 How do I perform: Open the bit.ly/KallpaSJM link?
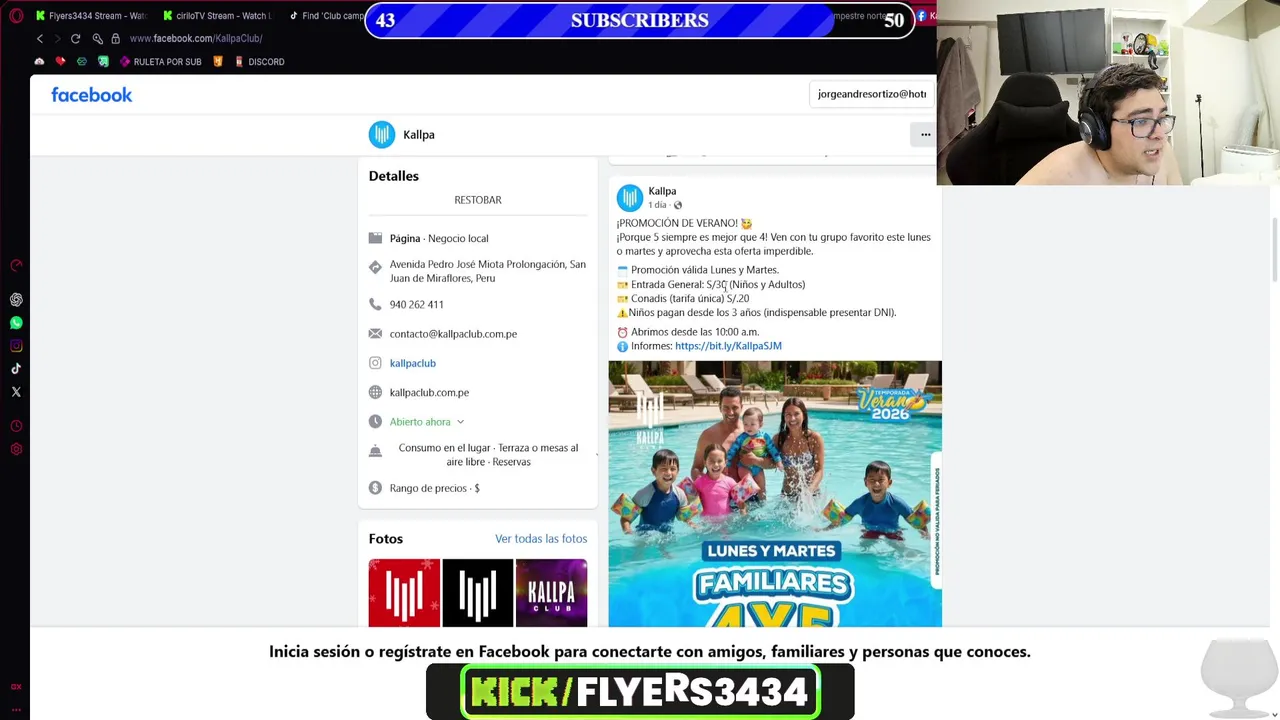728,346
